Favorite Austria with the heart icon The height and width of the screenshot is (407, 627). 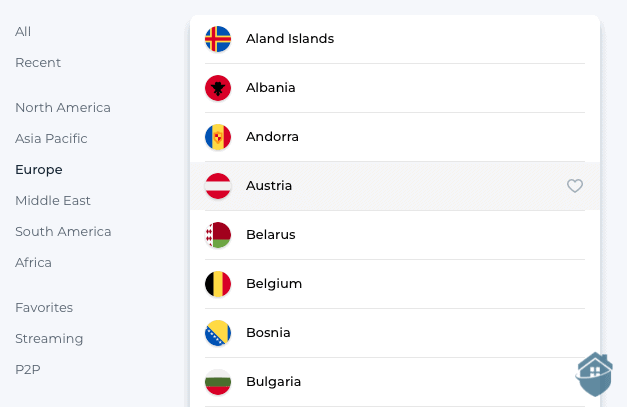575,186
